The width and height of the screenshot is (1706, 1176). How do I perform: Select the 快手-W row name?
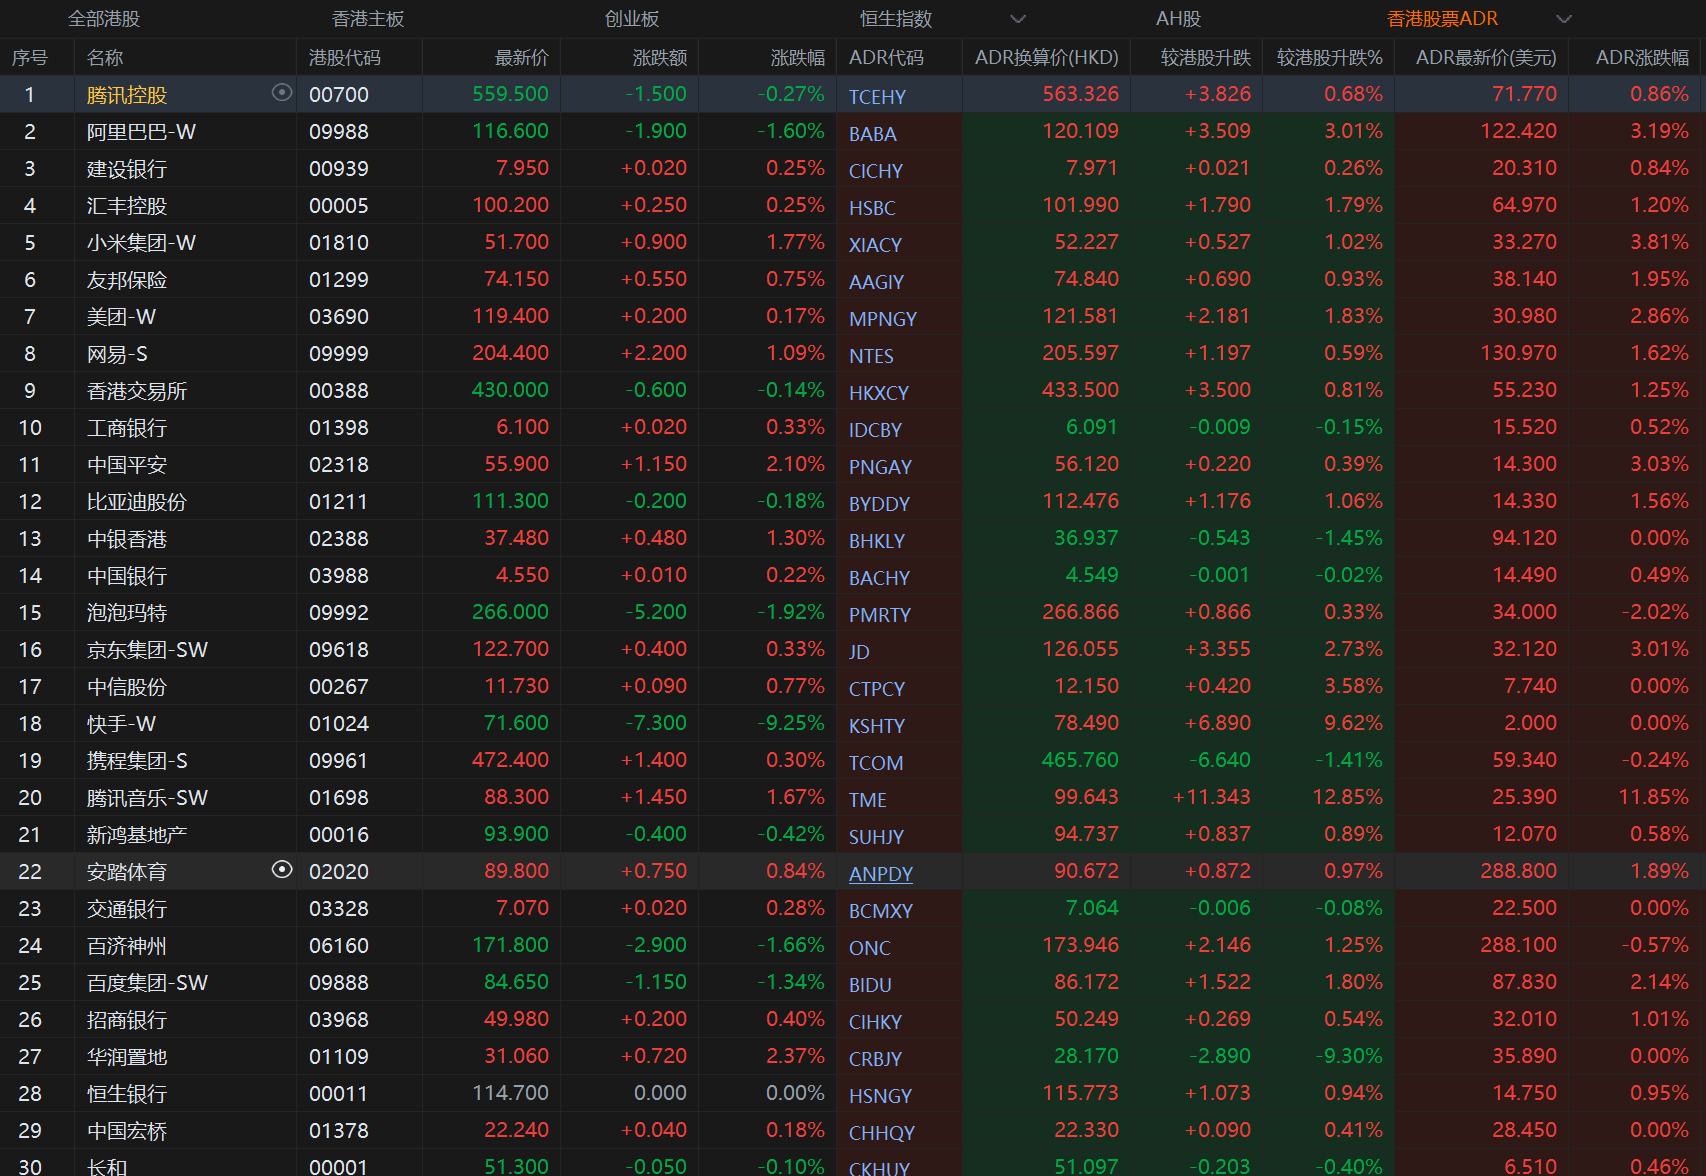pyautogui.click(x=121, y=724)
